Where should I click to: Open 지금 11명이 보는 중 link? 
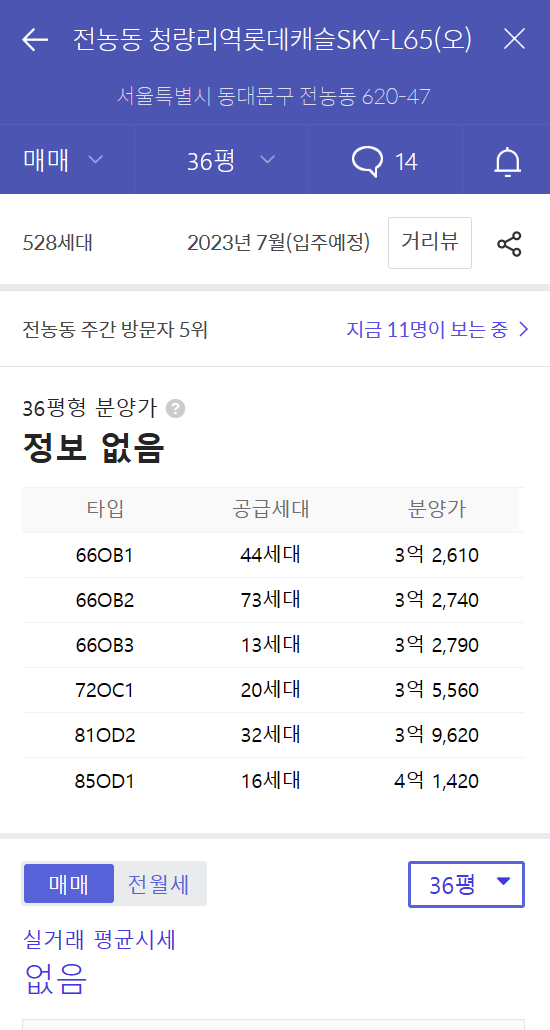pos(438,329)
